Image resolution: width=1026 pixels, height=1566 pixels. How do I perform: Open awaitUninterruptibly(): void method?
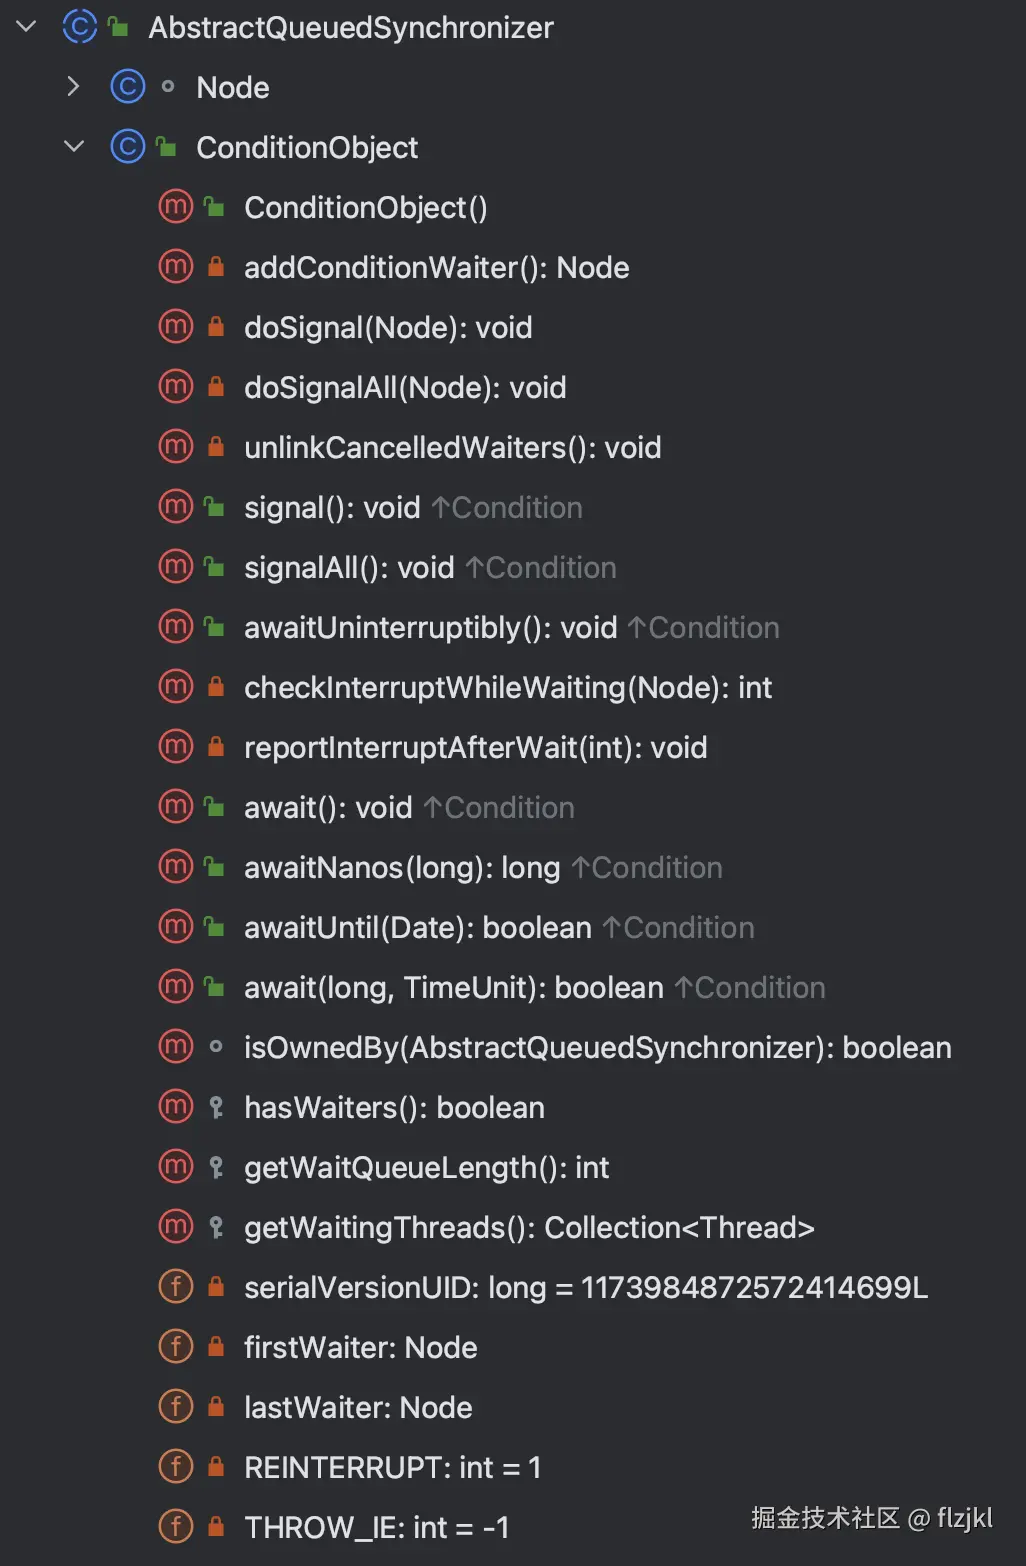point(430,627)
